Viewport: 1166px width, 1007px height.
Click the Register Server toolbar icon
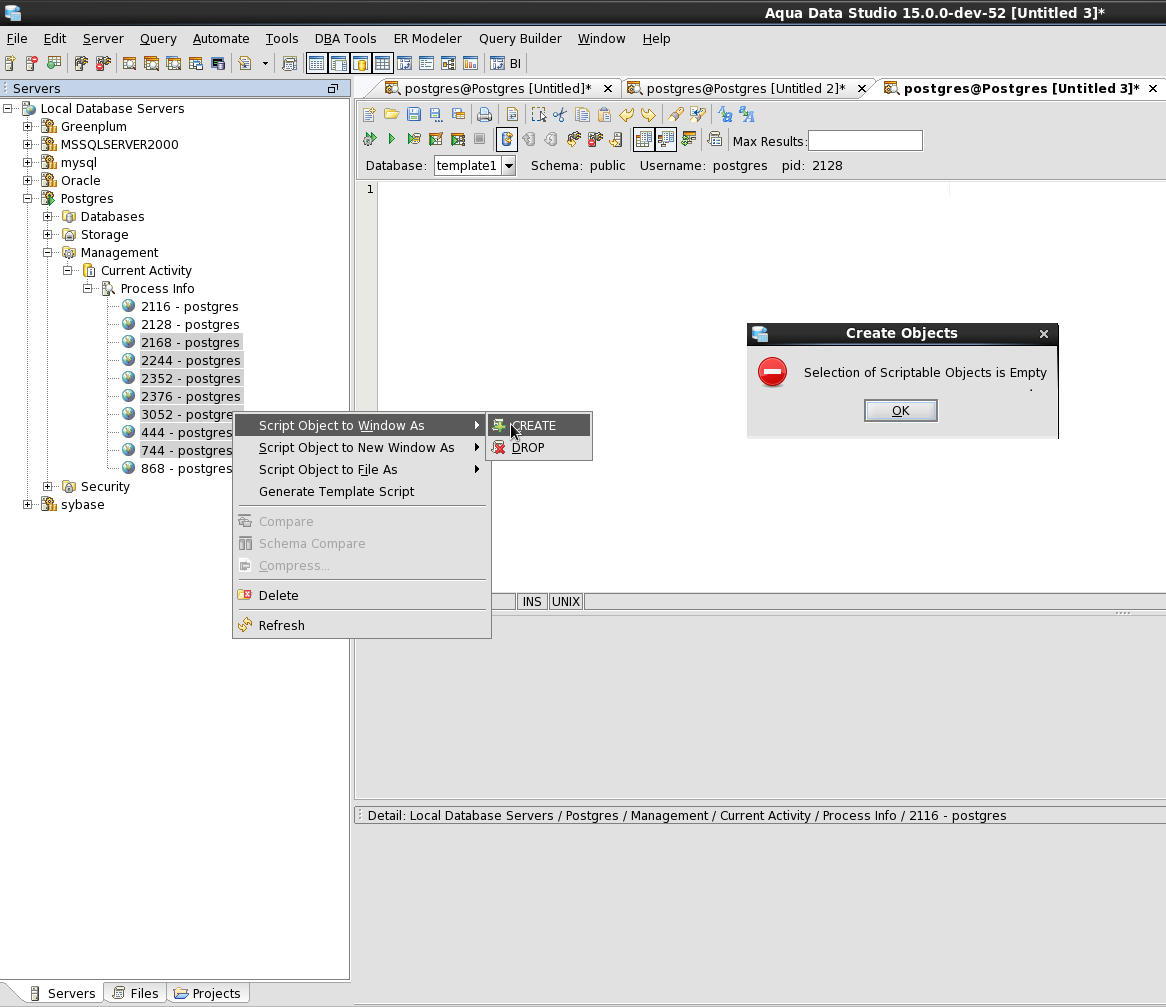[10, 63]
